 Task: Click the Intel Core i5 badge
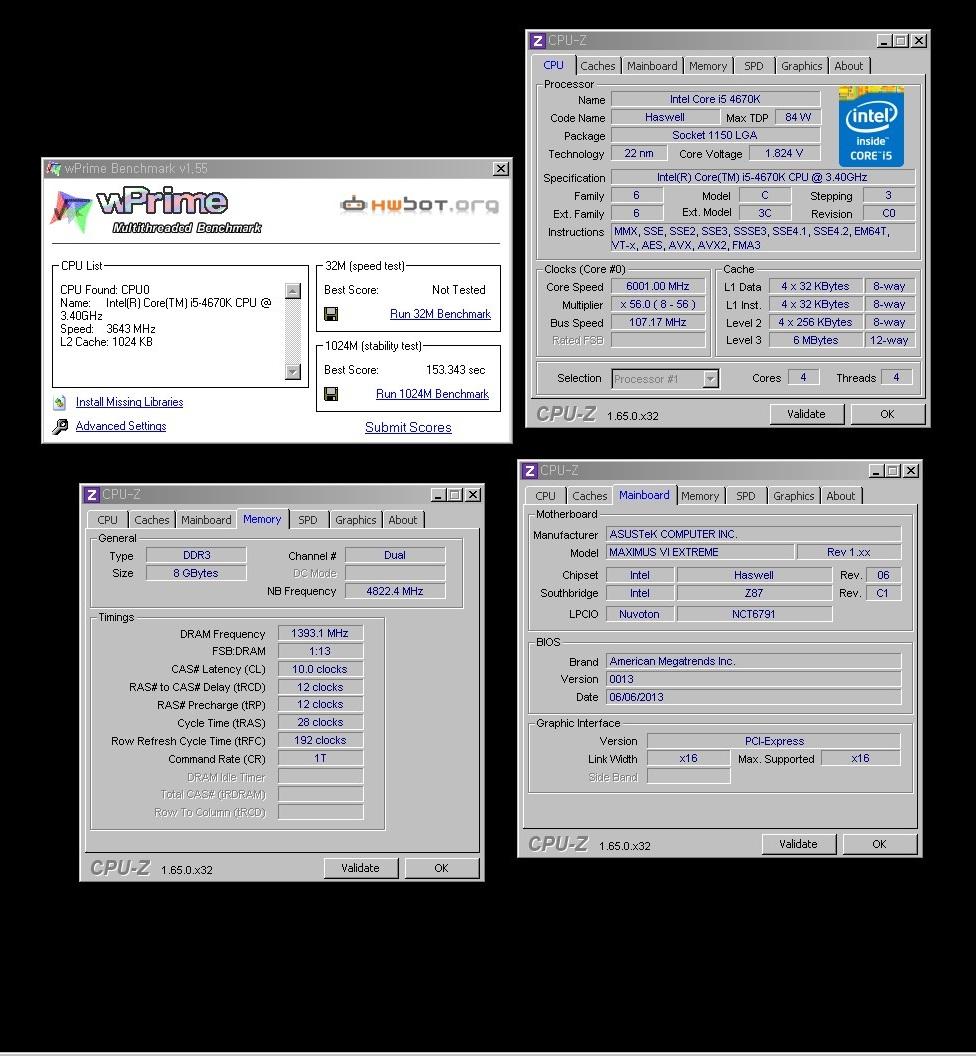point(871,127)
